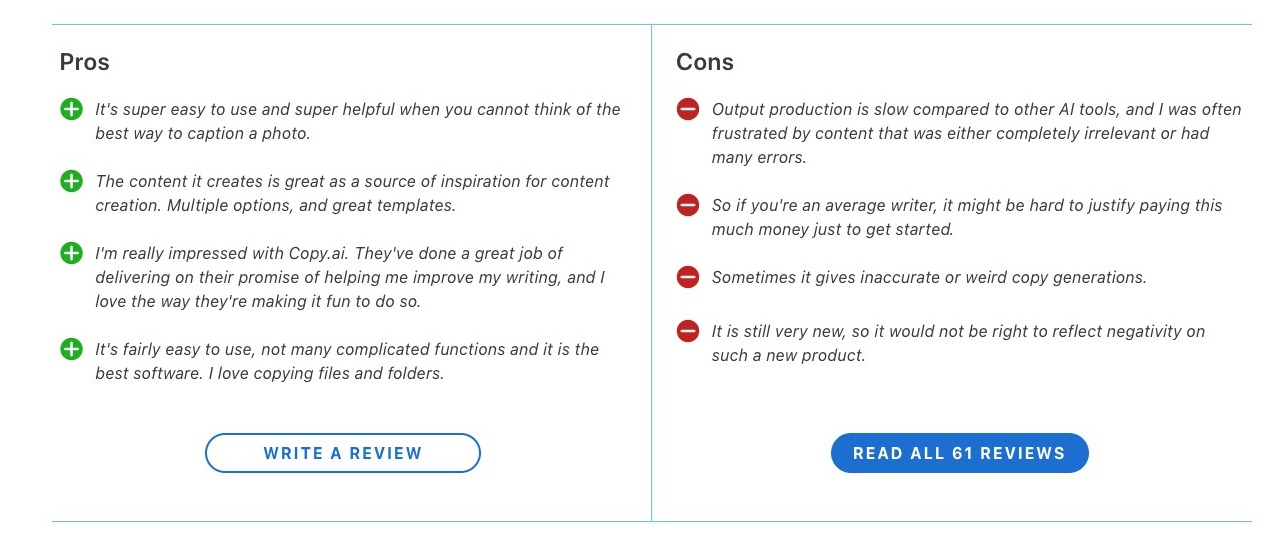The image size is (1287, 558).
Task: Click the red minus icon next to "still very new"
Action: point(688,331)
